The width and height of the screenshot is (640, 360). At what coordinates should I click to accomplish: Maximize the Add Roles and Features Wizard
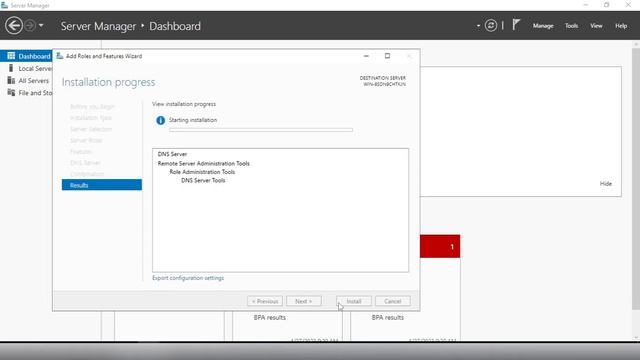click(x=387, y=56)
